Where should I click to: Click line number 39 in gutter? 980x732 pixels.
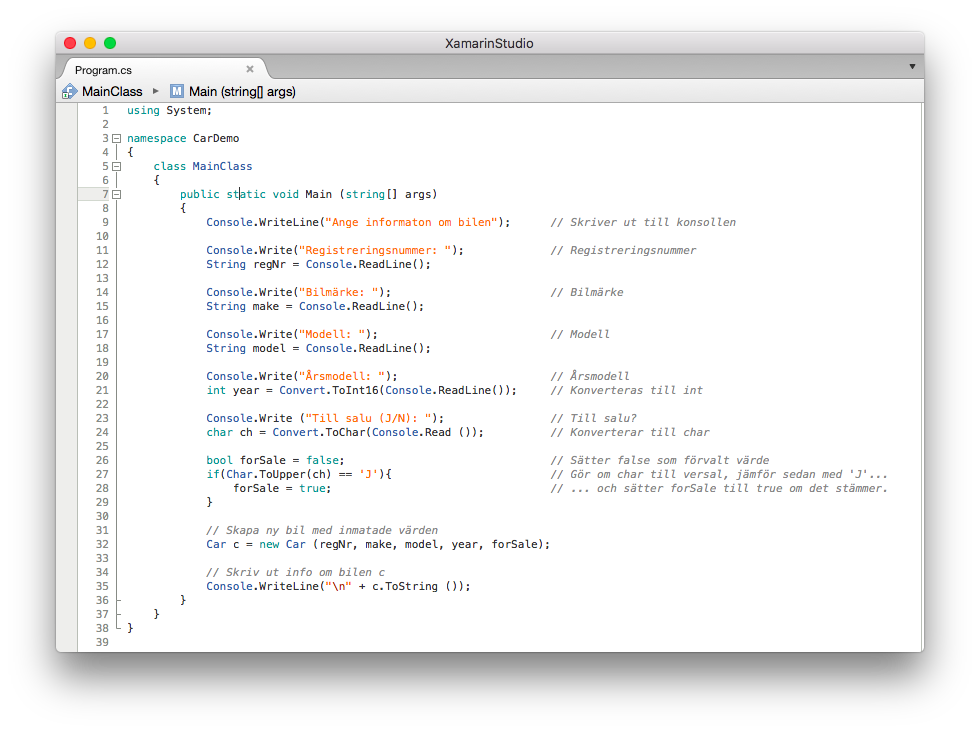tap(102, 642)
